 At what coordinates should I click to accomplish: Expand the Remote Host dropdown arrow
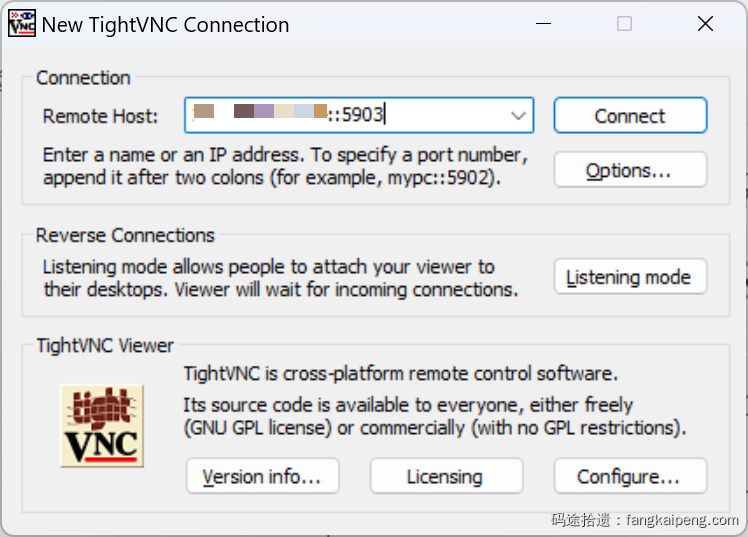pos(518,116)
